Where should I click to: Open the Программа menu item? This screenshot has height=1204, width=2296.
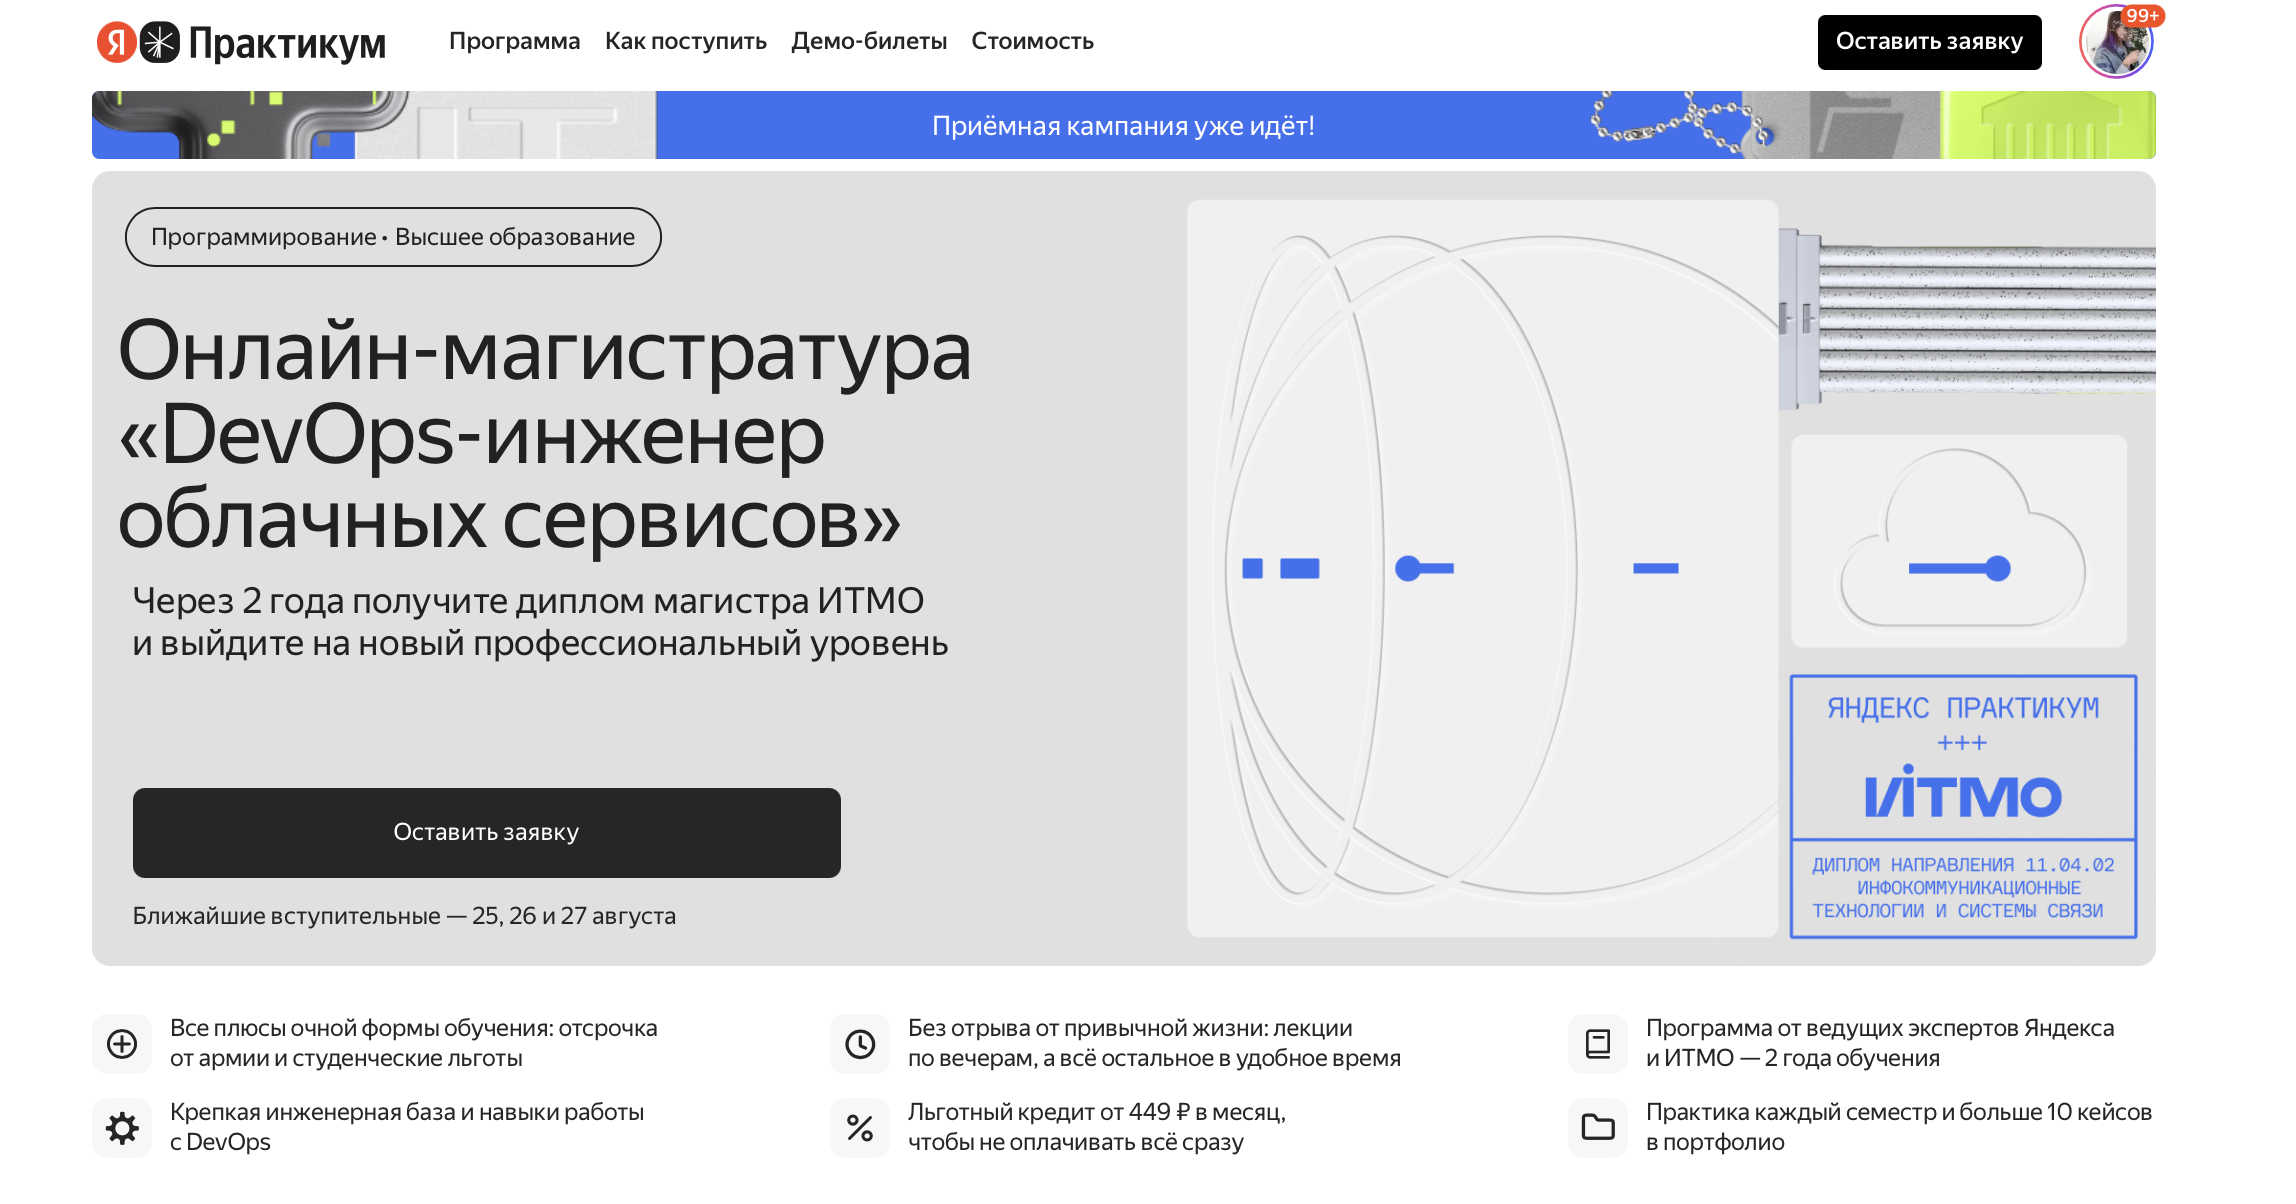pyautogui.click(x=514, y=41)
